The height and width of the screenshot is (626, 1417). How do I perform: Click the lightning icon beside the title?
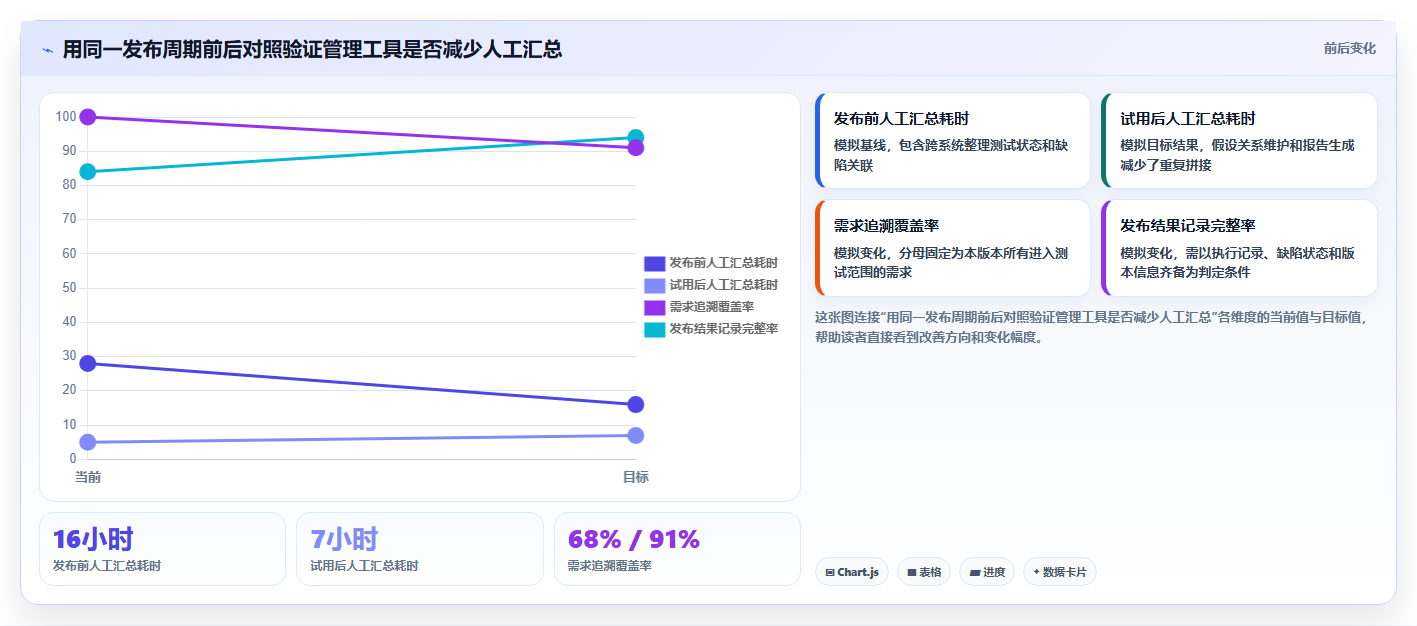47,49
